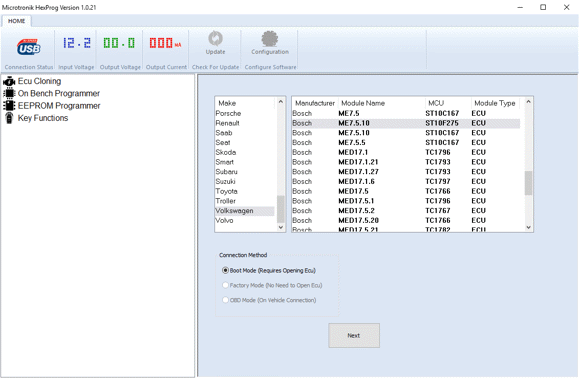Click the blue Input Voltage display
This screenshot has width=579, height=378.
[76, 43]
